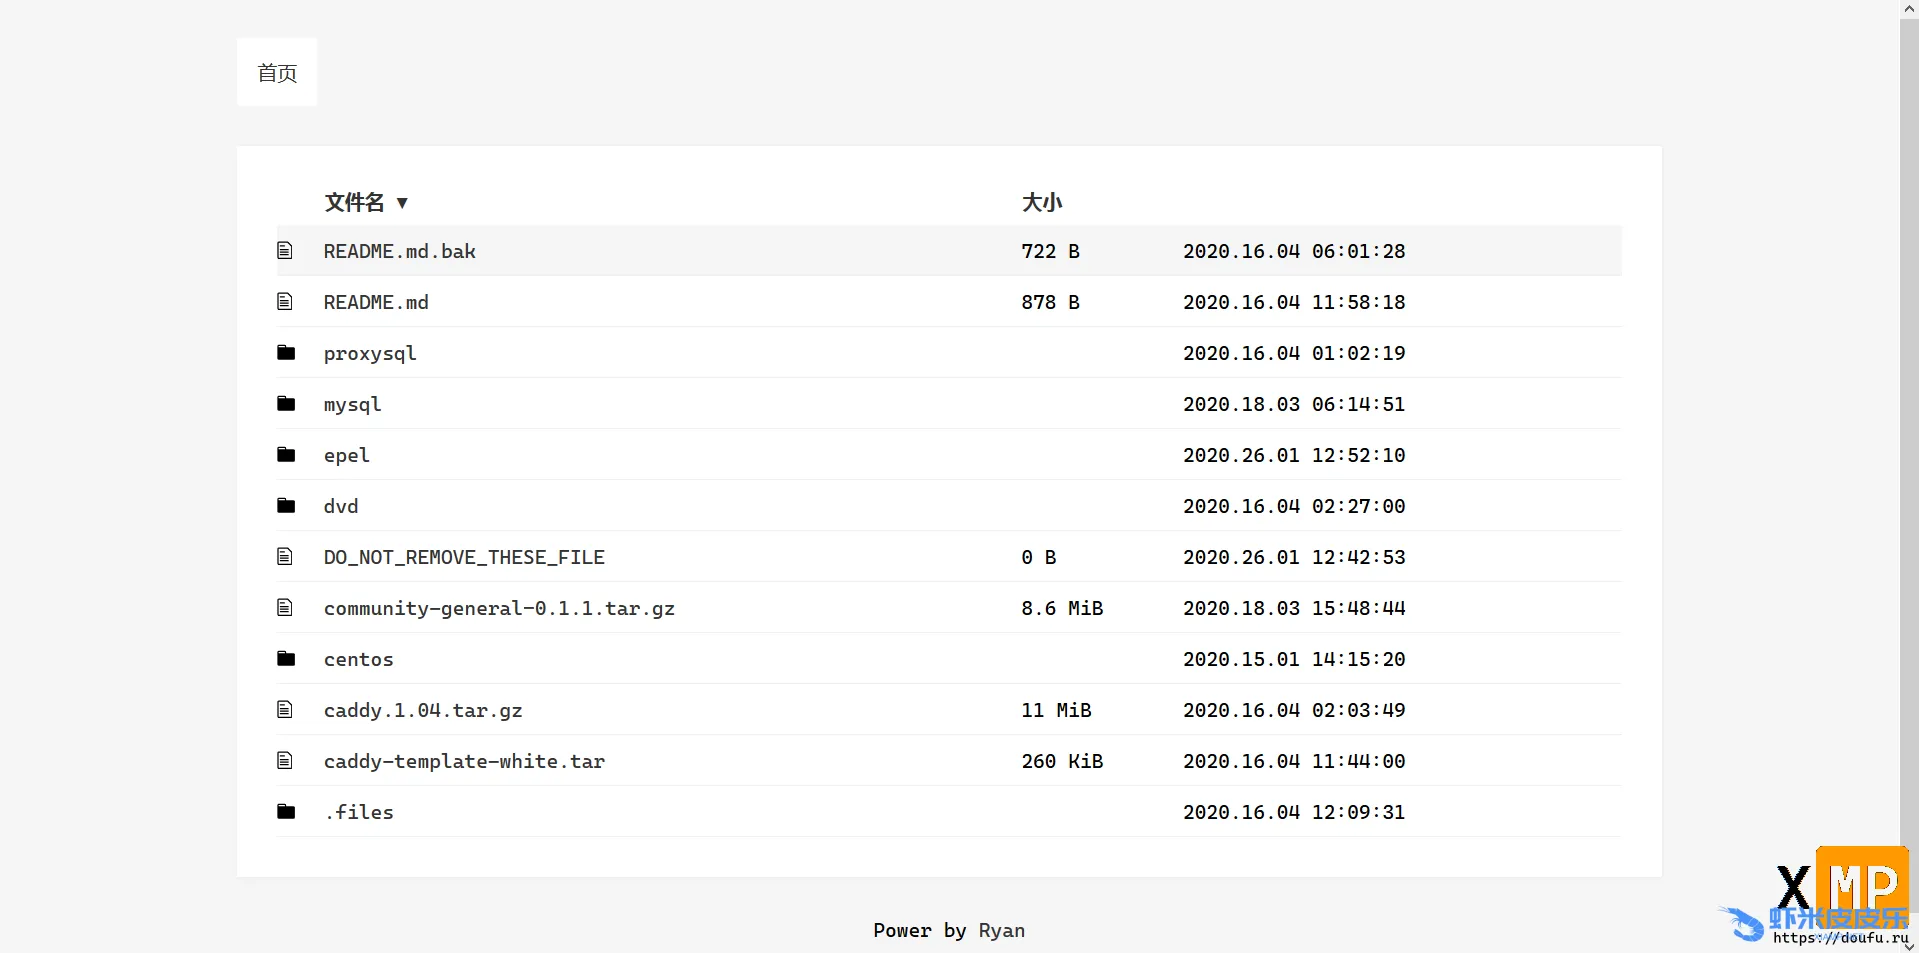Go to the 首页 home tab
Viewport: 1919px width, 953px height.
click(x=277, y=73)
